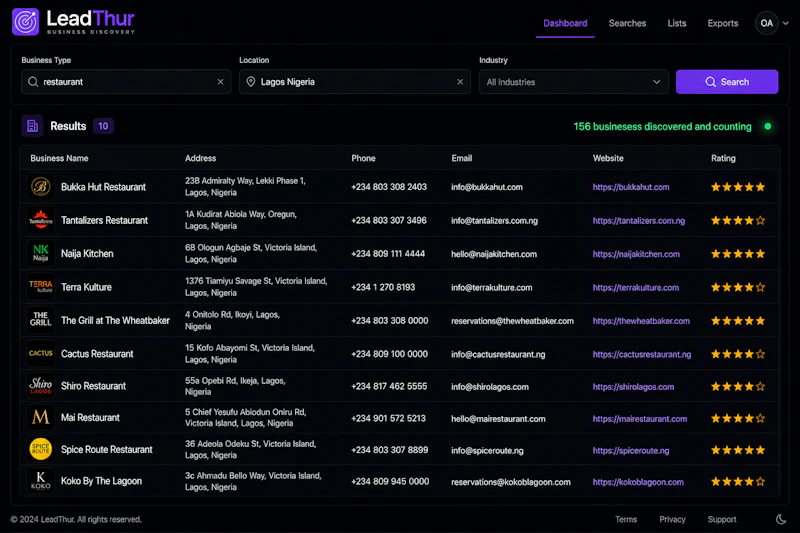Image resolution: width=800 pixels, height=533 pixels.
Task: Open the shirolagos.com website link
Action: 633,387
